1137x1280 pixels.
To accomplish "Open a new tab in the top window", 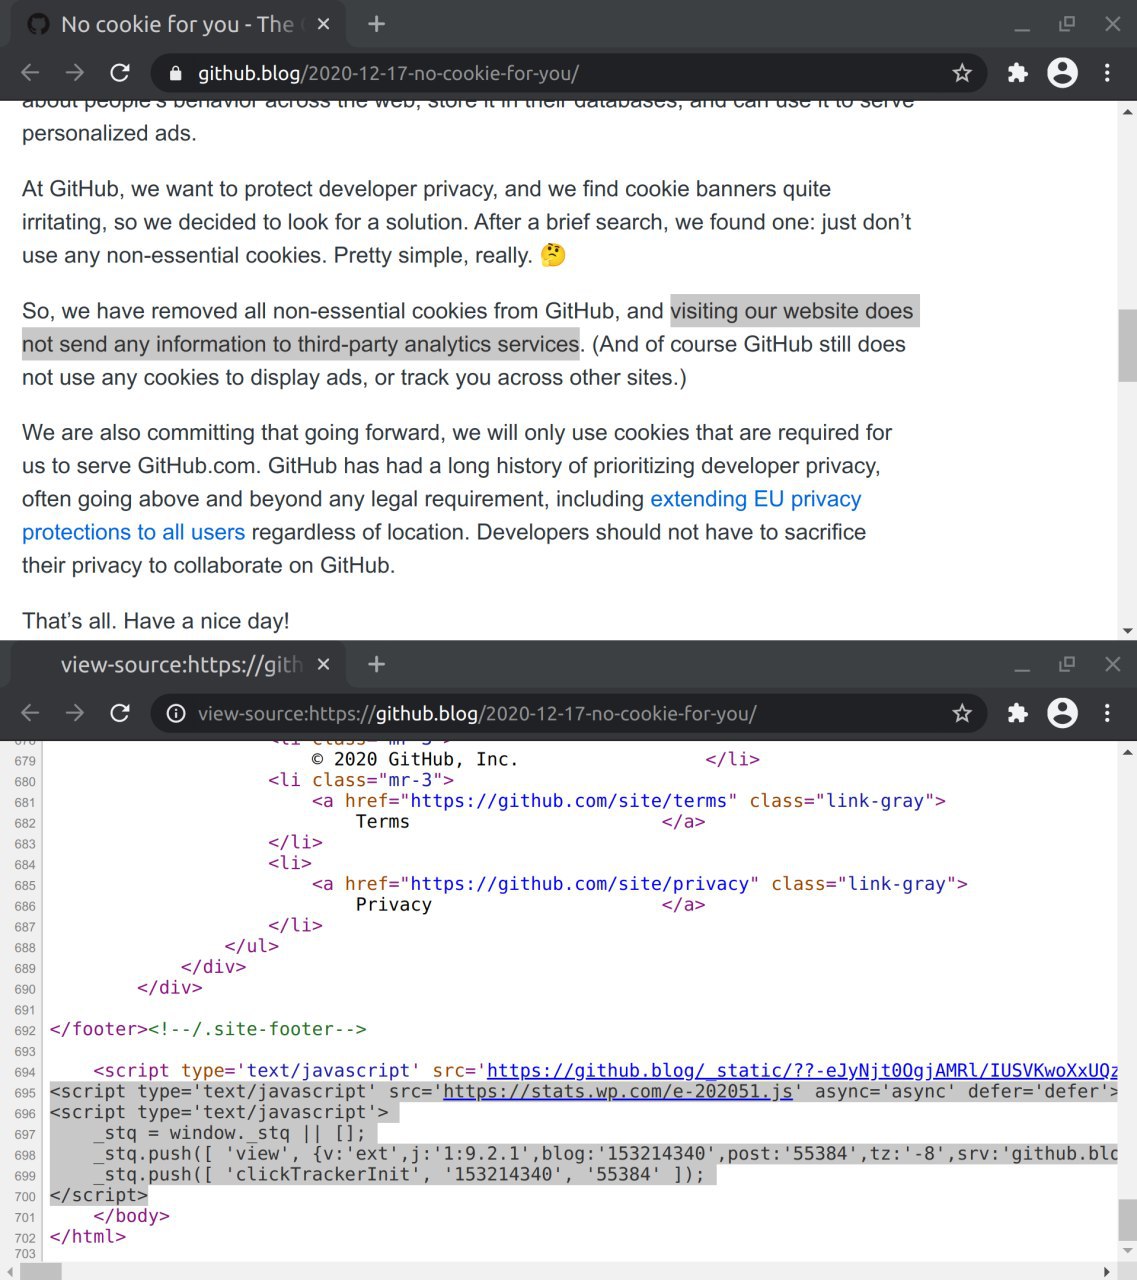I will (x=376, y=24).
